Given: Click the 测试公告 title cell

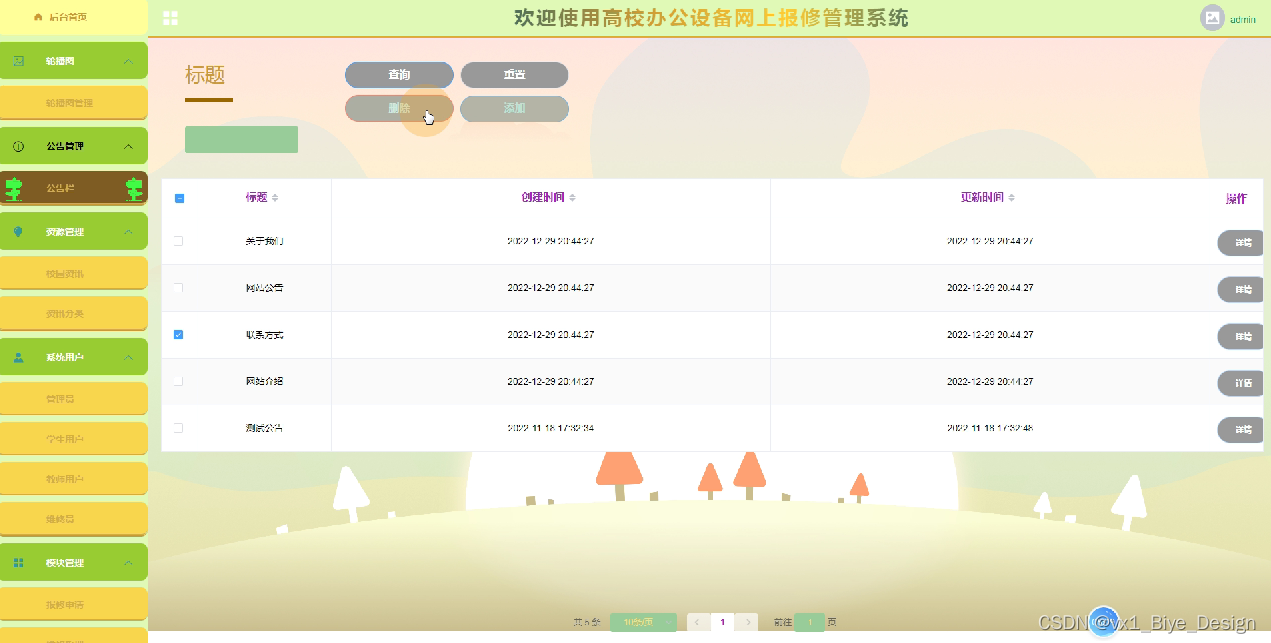Looking at the screenshot, I should (264, 428).
